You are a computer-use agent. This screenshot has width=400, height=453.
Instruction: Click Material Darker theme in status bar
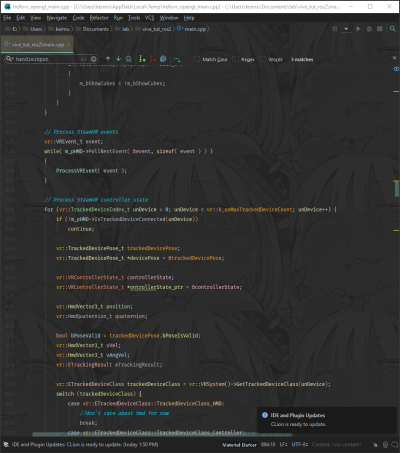239,445
